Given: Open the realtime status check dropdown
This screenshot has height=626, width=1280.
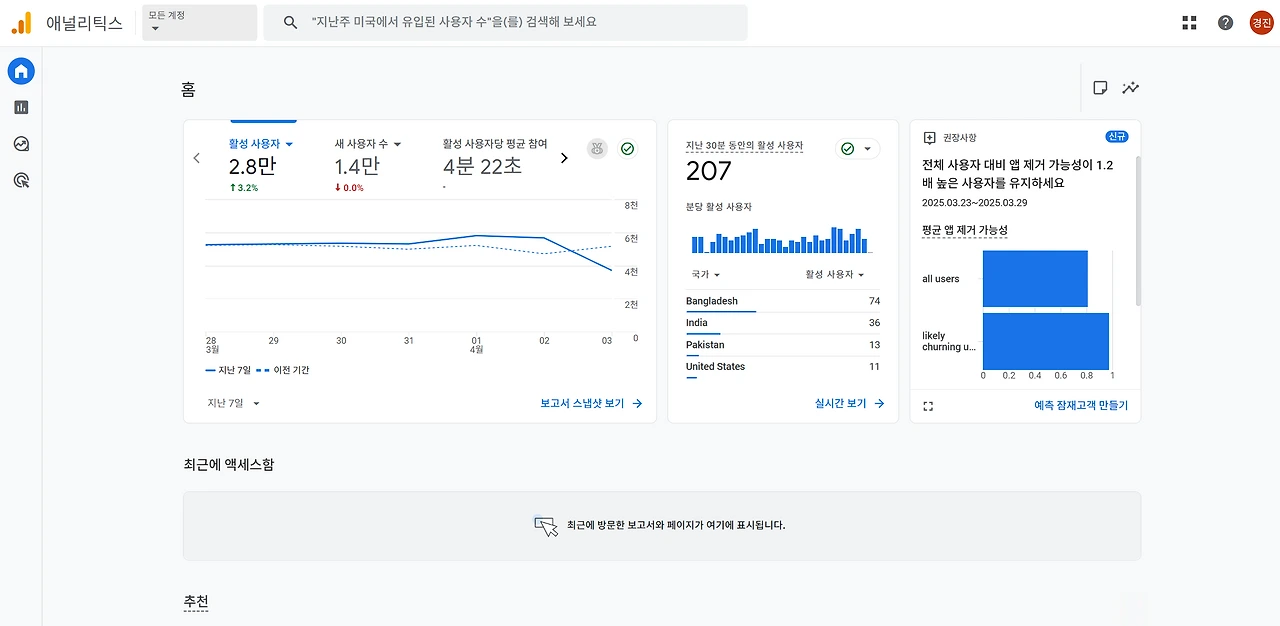Looking at the screenshot, I should [x=857, y=149].
